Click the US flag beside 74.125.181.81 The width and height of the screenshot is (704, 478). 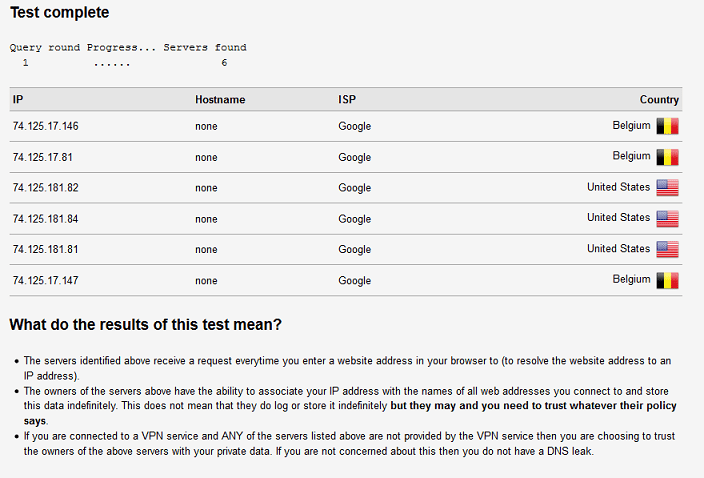667,250
